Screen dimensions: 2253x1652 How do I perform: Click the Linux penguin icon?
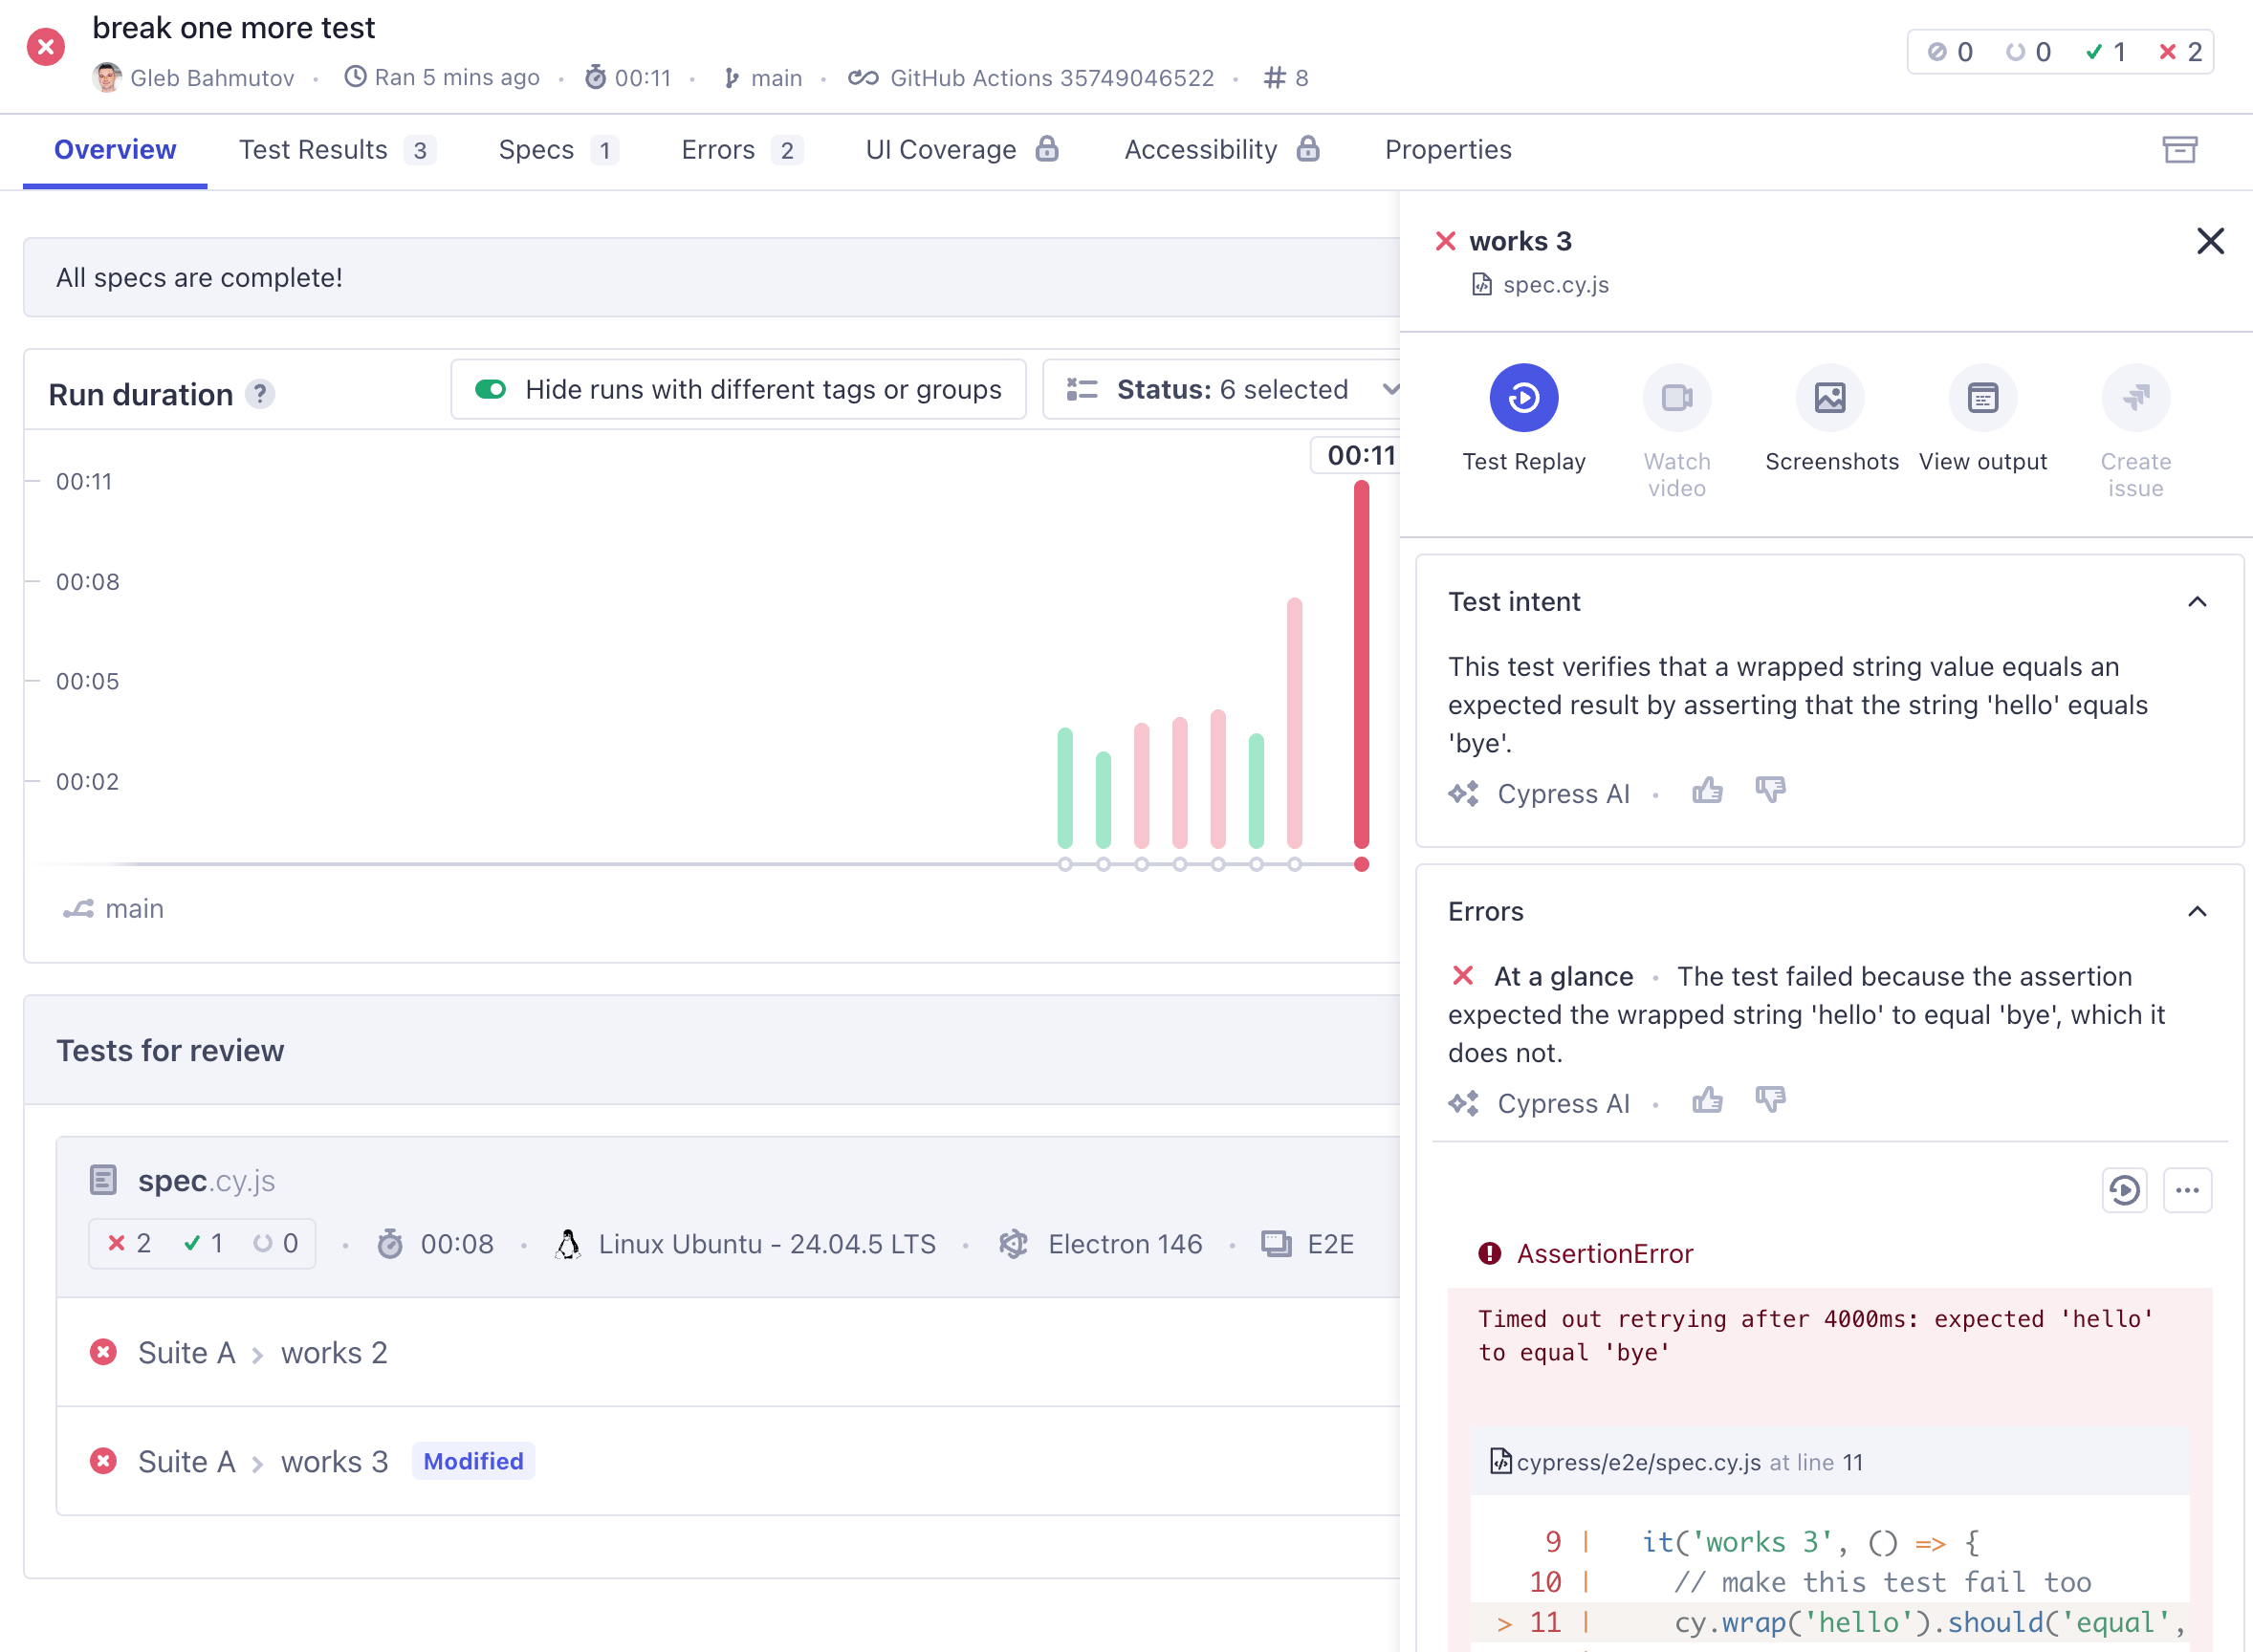[568, 1244]
